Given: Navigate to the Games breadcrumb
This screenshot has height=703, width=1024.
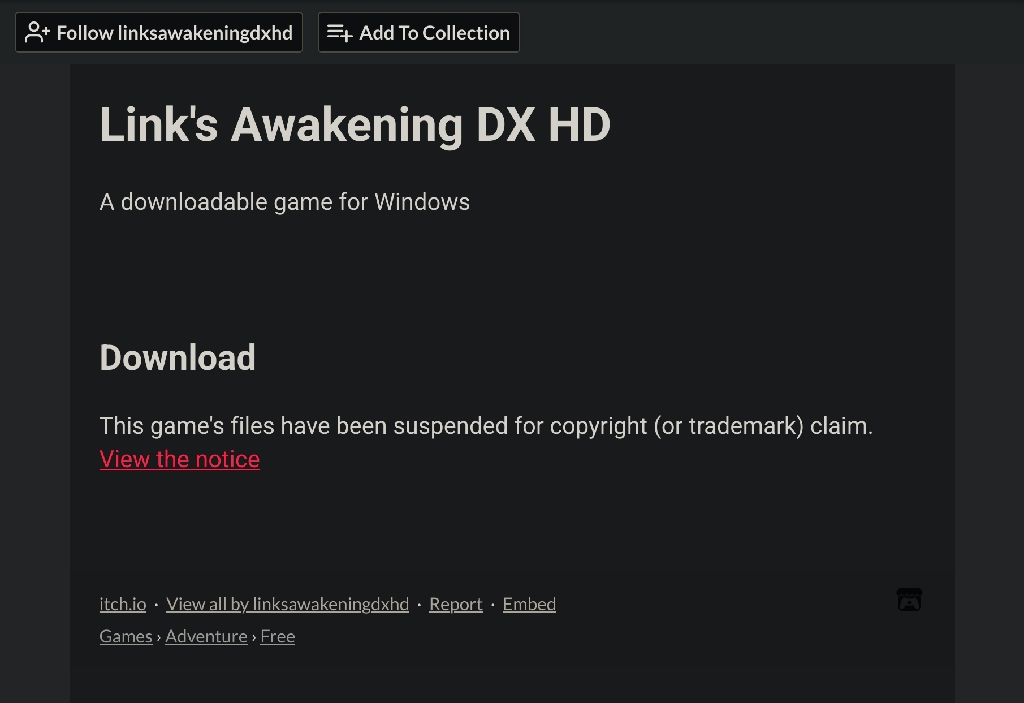Looking at the screenshot, I should [126, 636].
